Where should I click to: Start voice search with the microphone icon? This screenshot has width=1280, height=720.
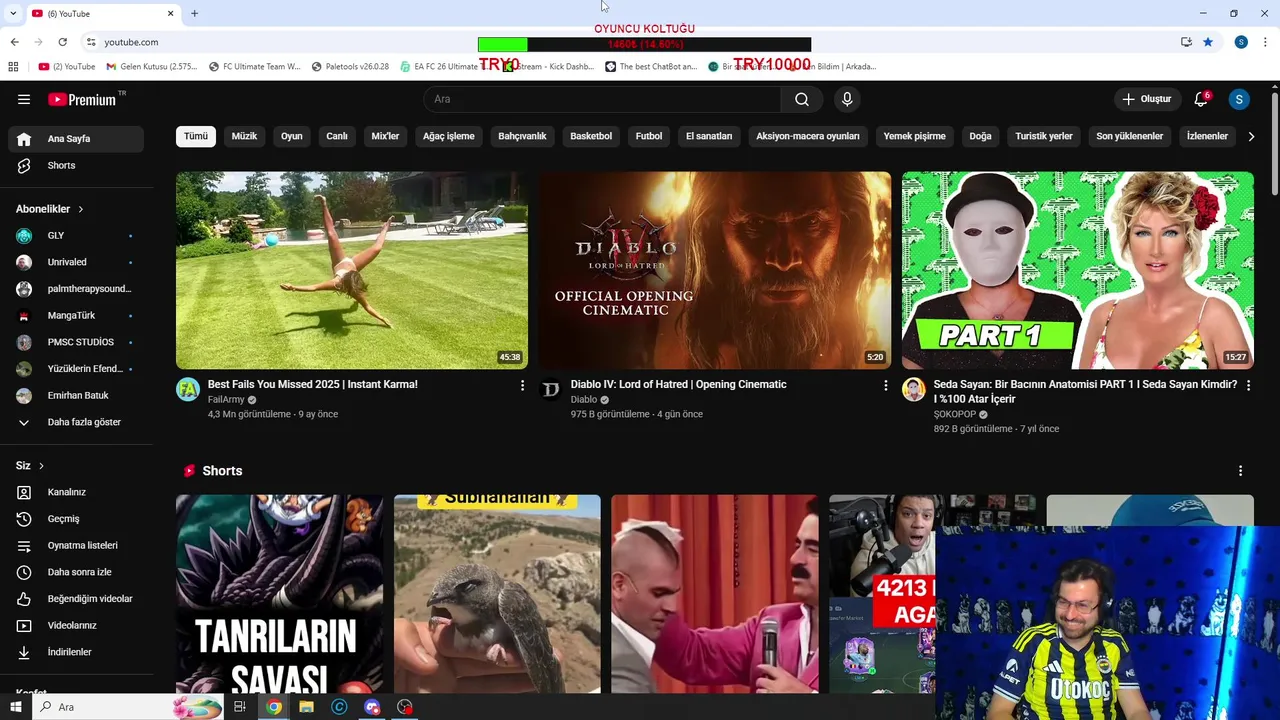click(847, 99)
